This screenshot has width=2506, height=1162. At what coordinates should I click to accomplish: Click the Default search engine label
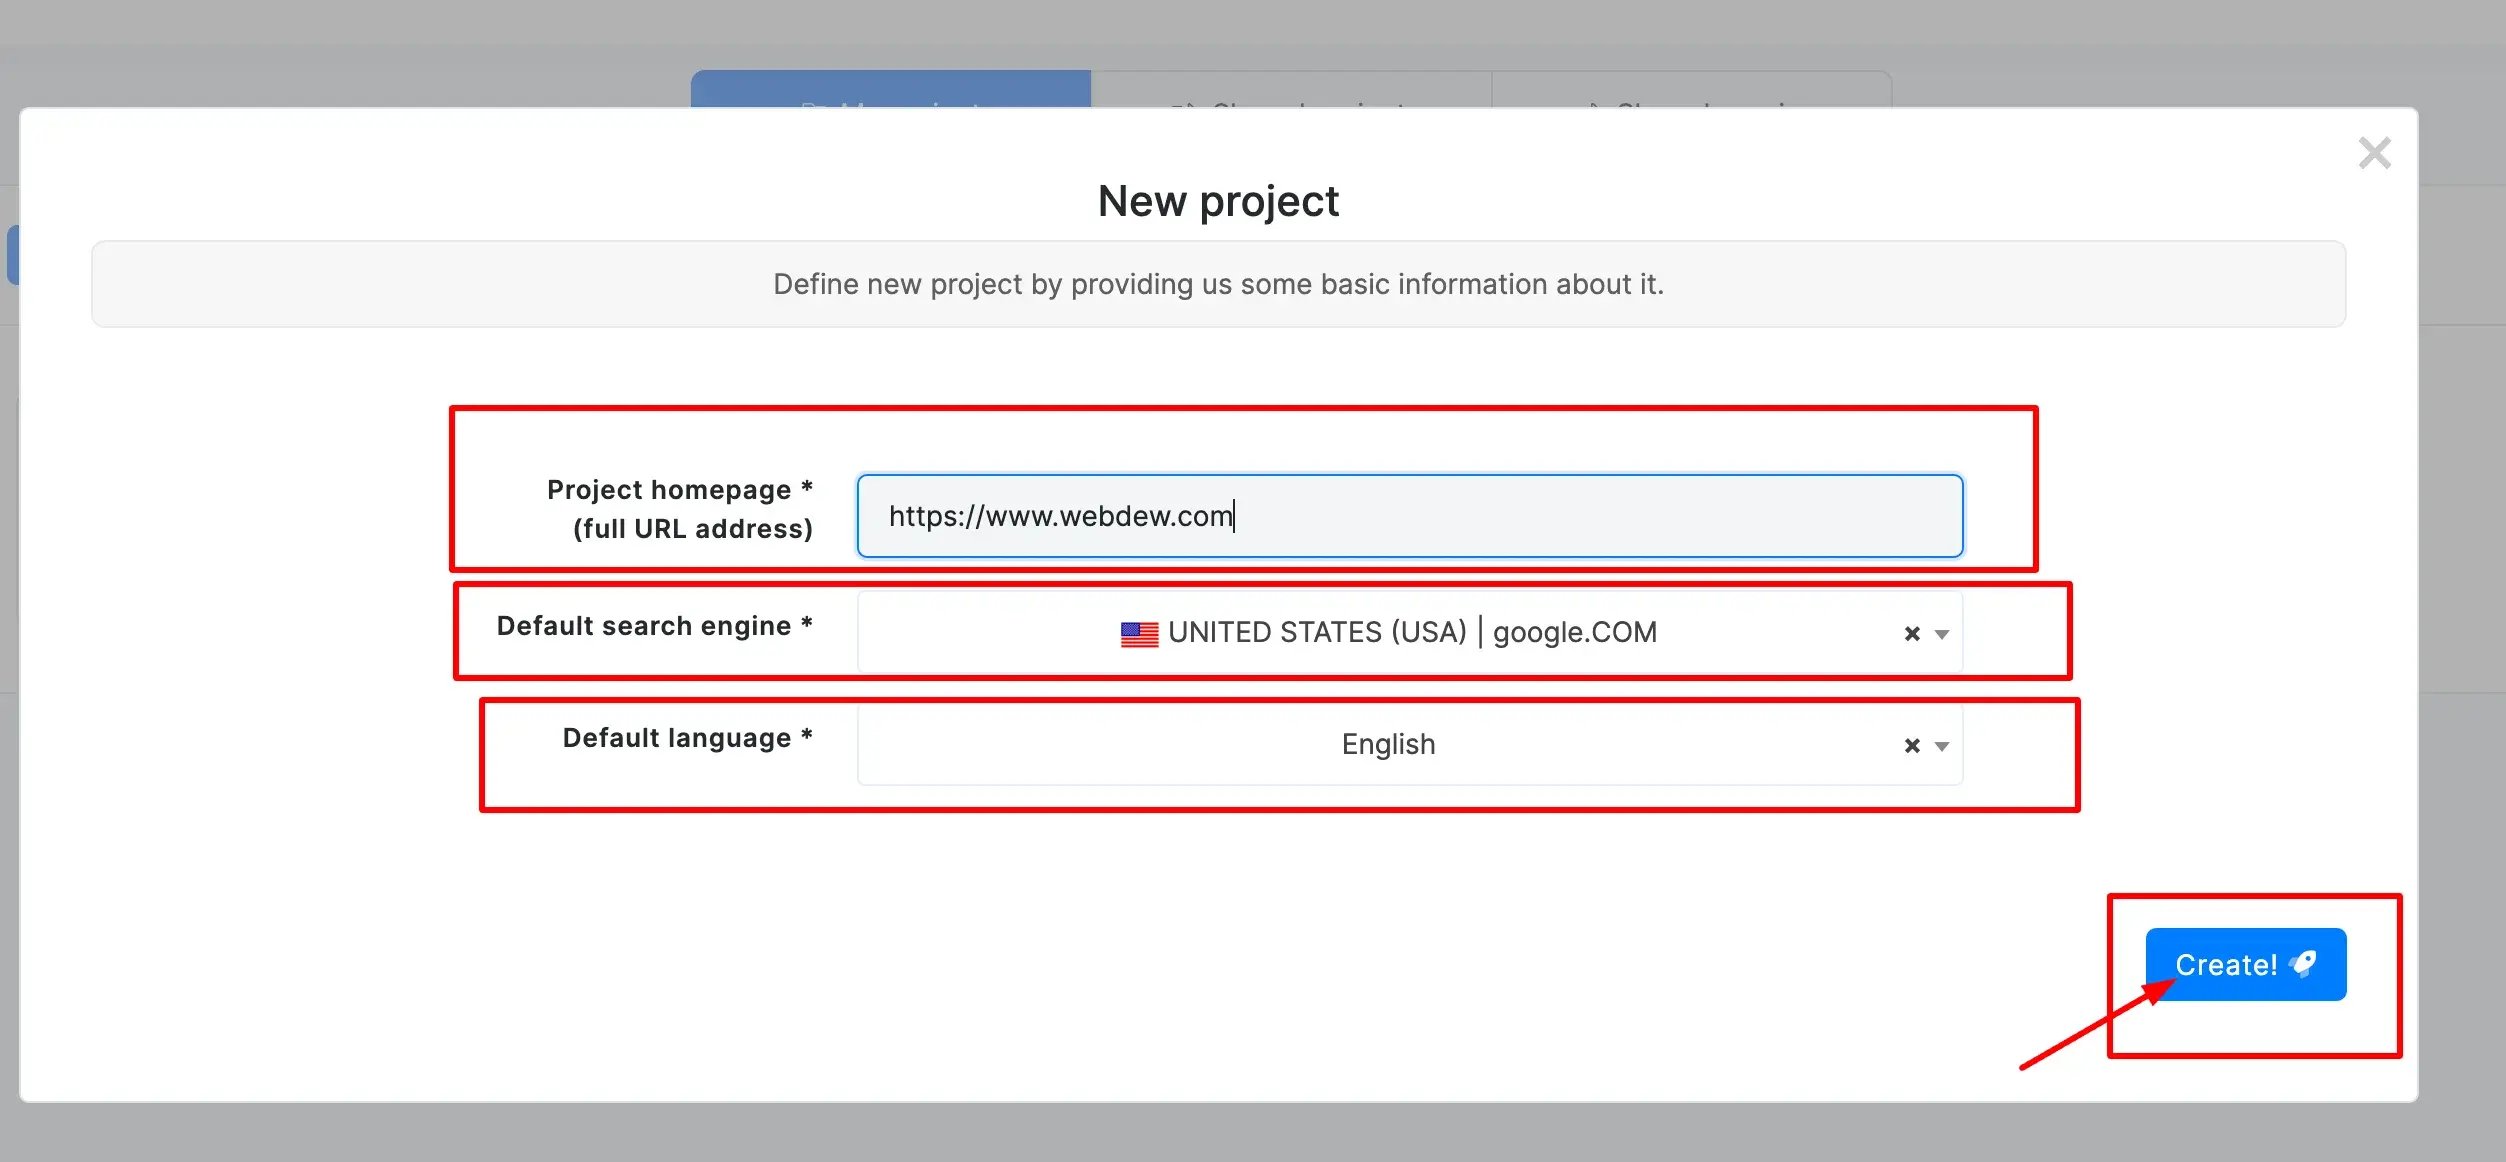click(x=654, y=626)
